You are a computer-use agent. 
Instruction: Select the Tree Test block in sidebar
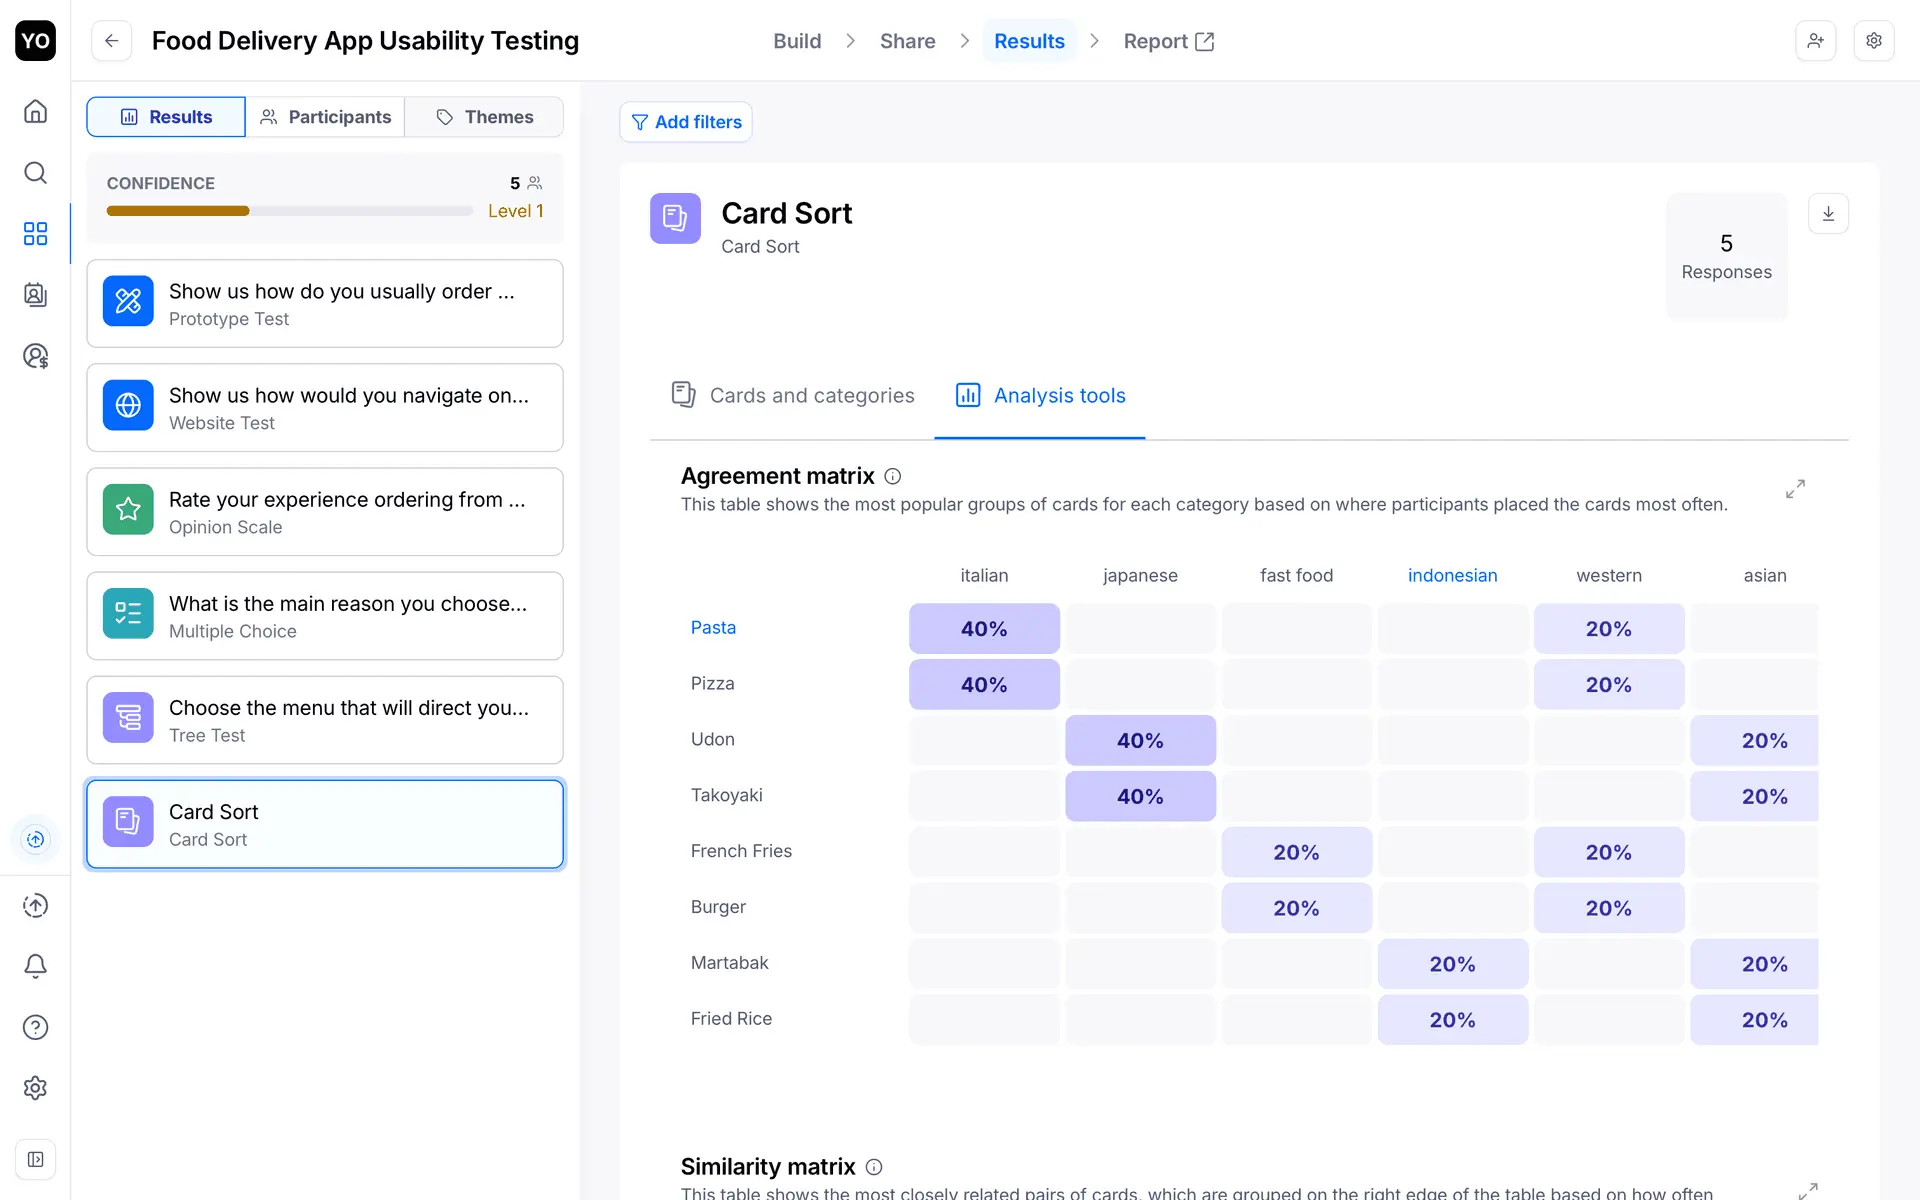(325, 720)
